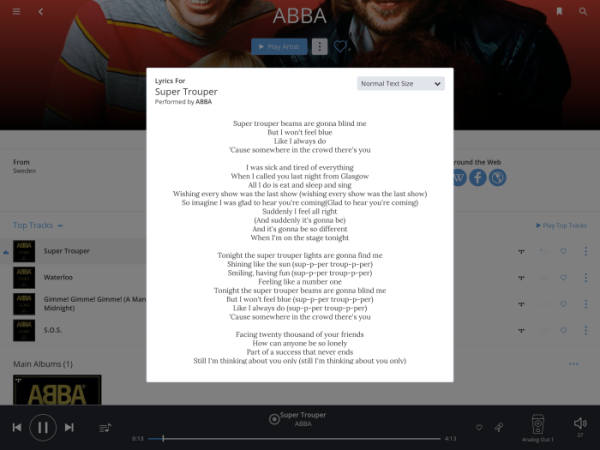600x450 pixels.
Task: Open more options beside Play Artist
Action: point(320,47)
